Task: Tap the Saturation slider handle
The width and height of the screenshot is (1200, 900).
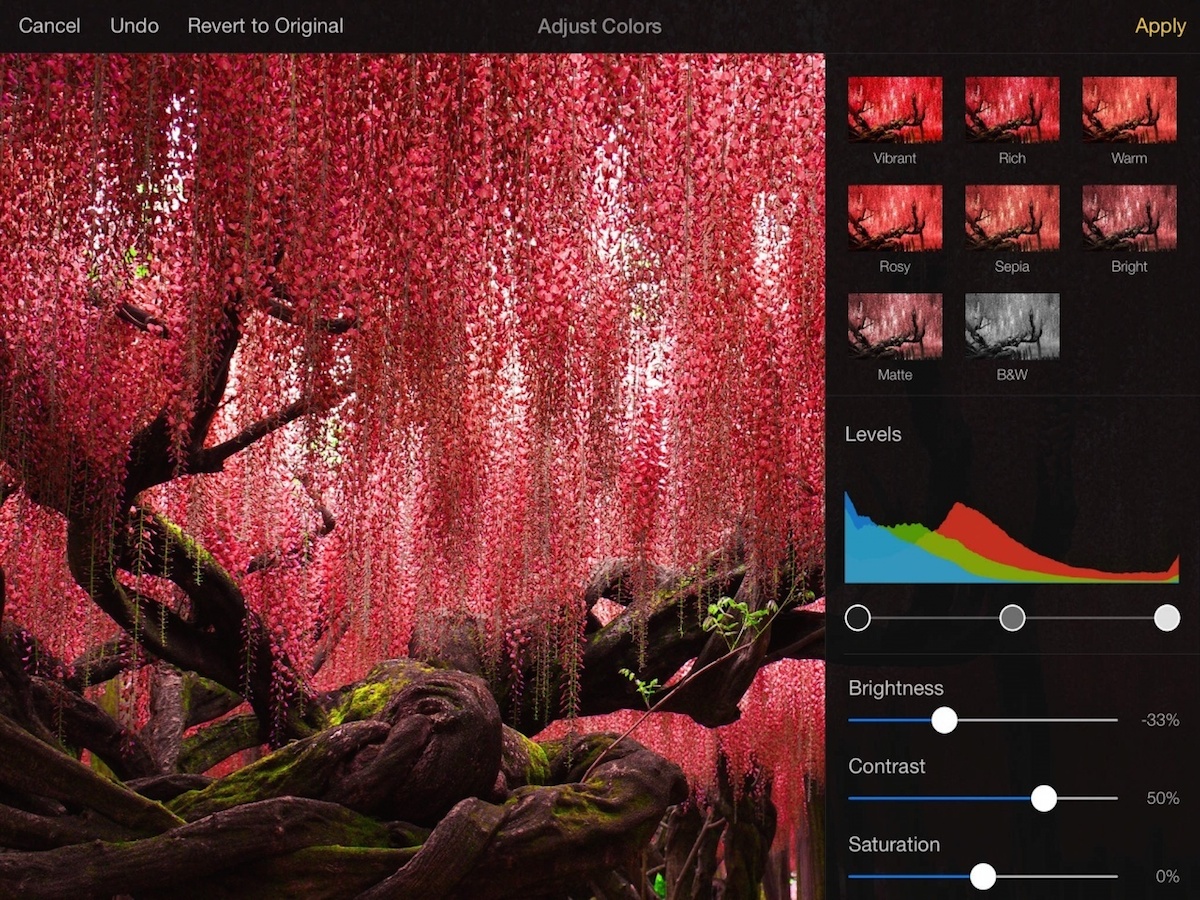Action: (x=983, y=876)
